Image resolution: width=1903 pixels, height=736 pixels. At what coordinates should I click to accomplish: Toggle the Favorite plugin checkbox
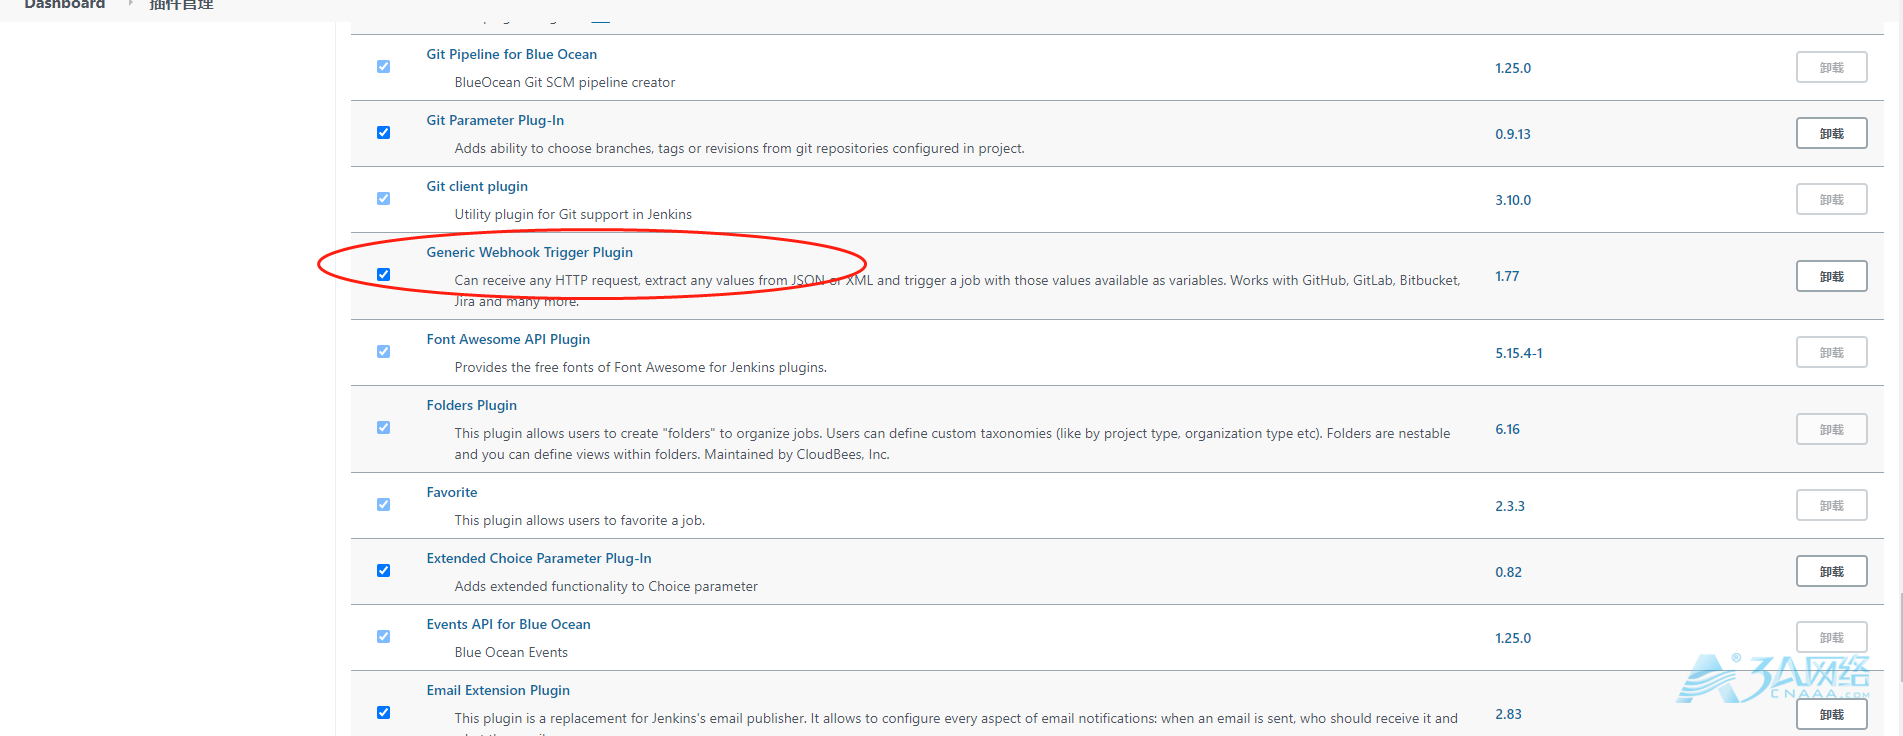[383, 505]
